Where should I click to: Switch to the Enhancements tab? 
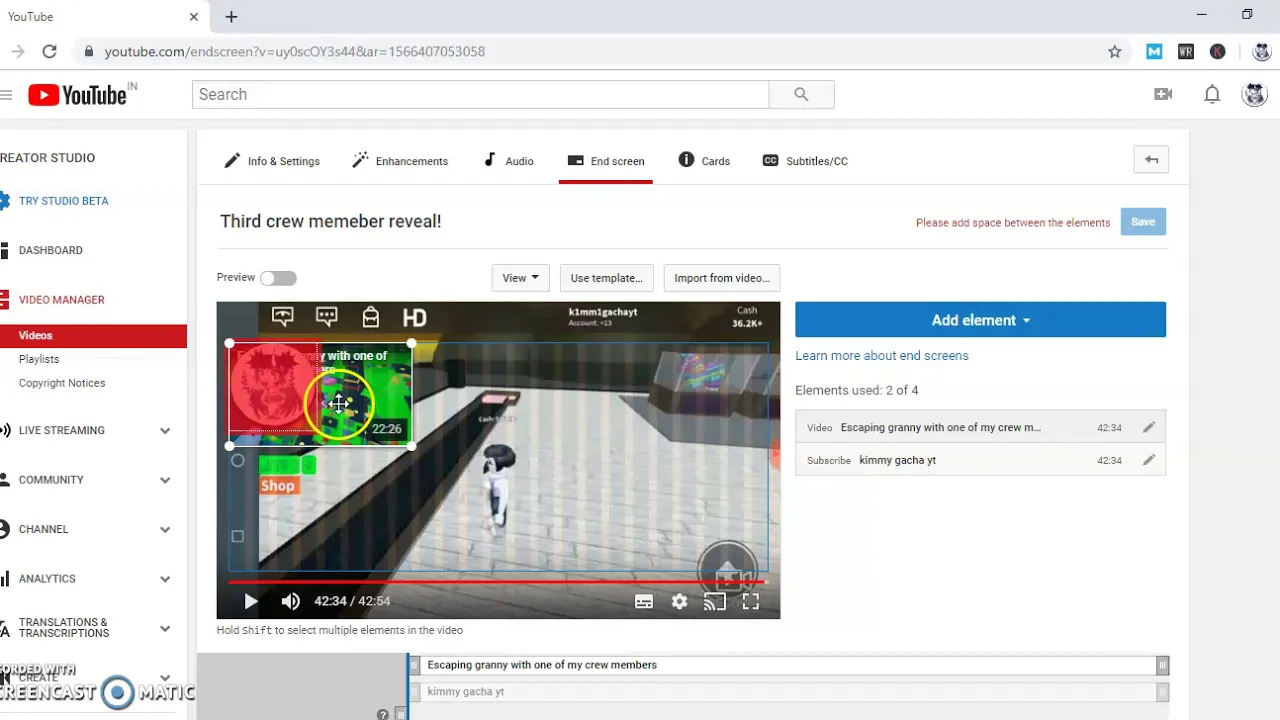coord(400,161)
